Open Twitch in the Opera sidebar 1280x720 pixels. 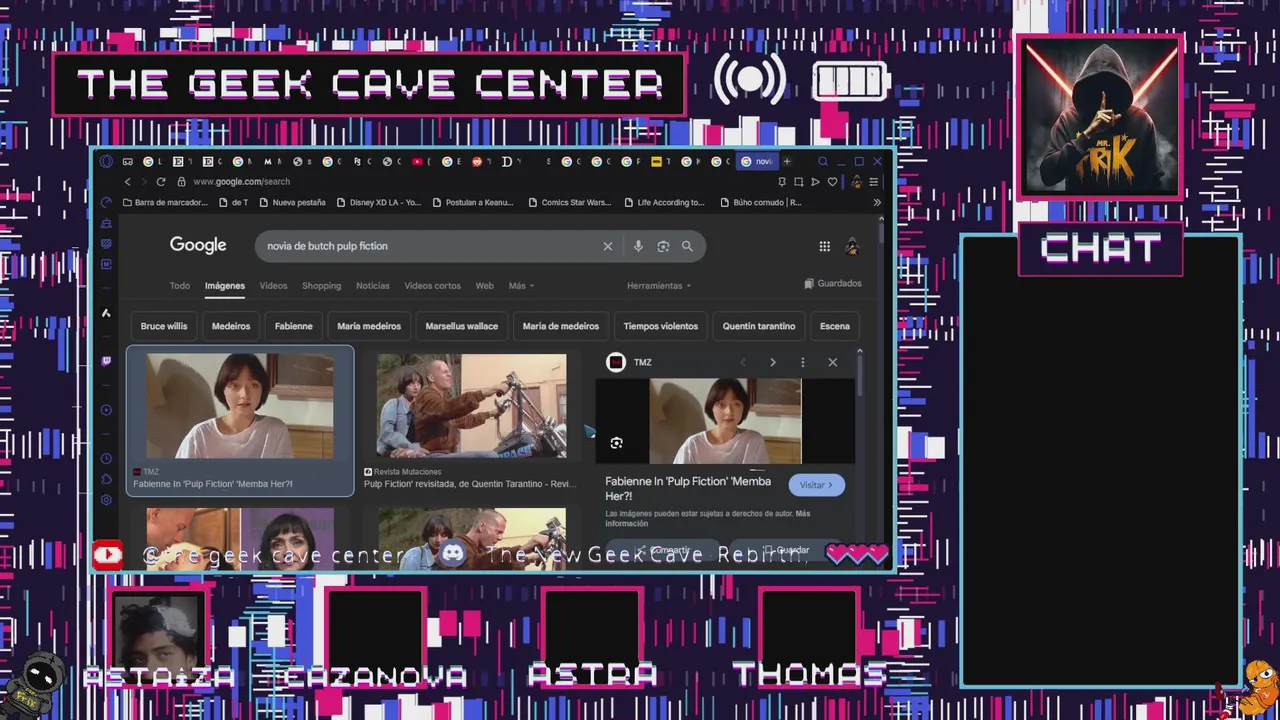point(106,361)
